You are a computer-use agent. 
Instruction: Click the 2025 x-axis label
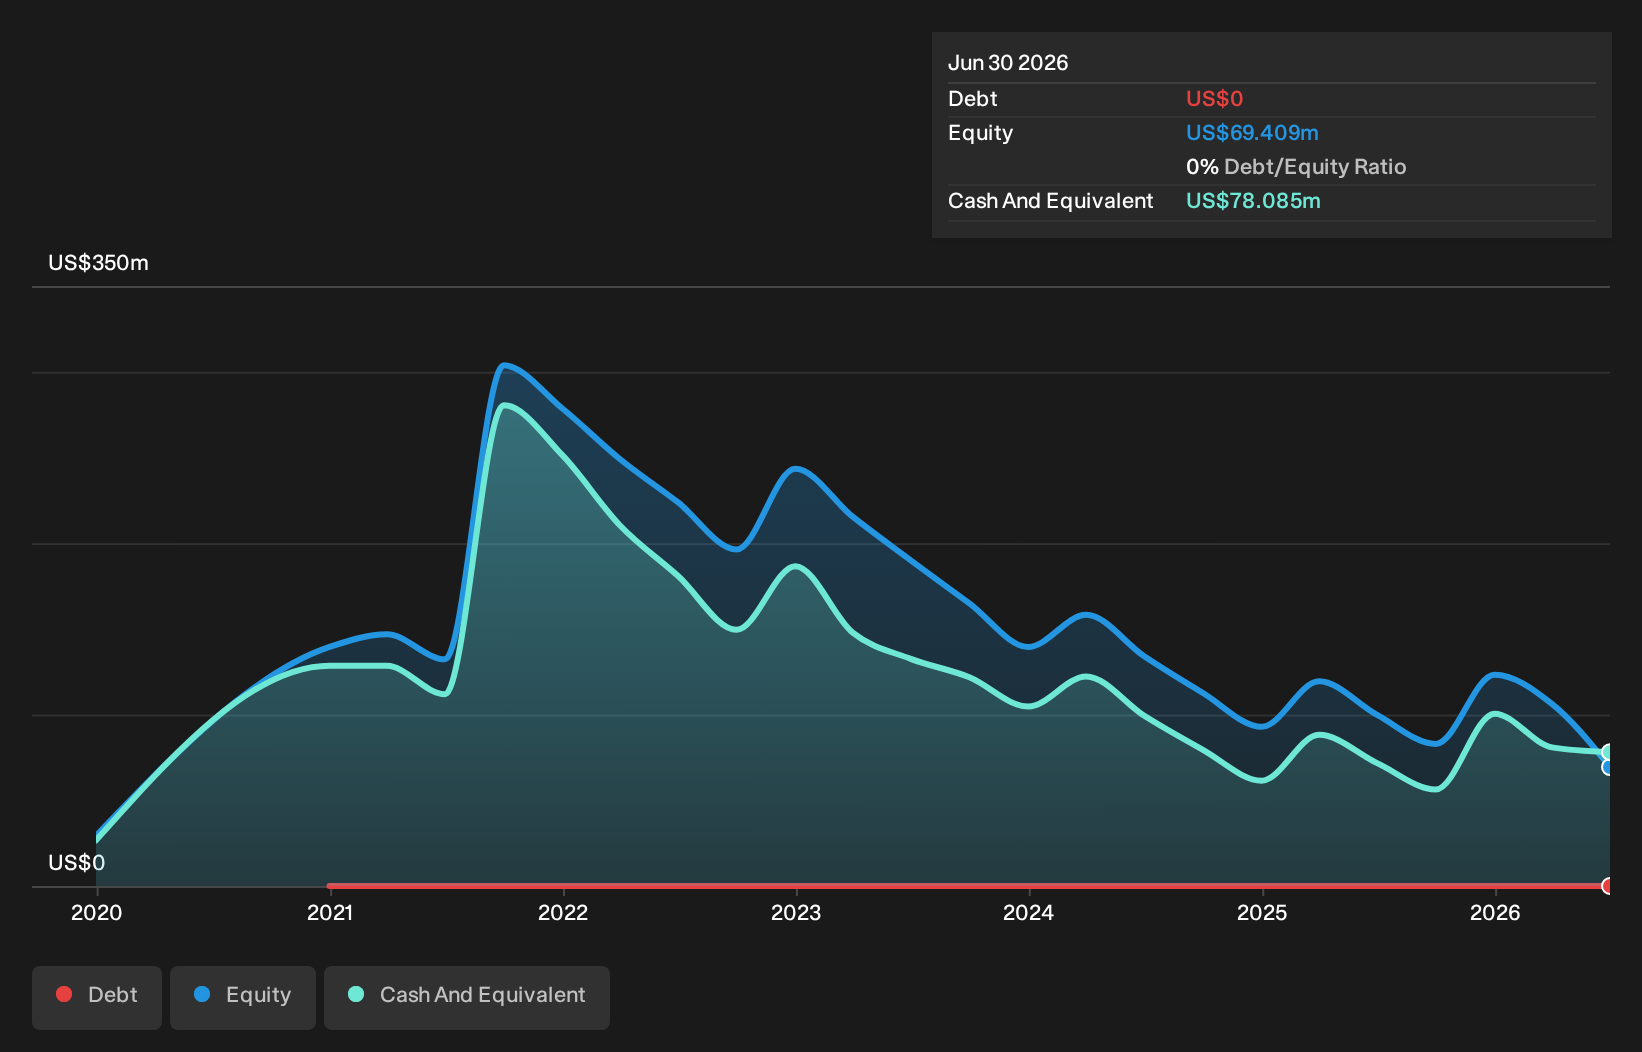point(1262,912)
